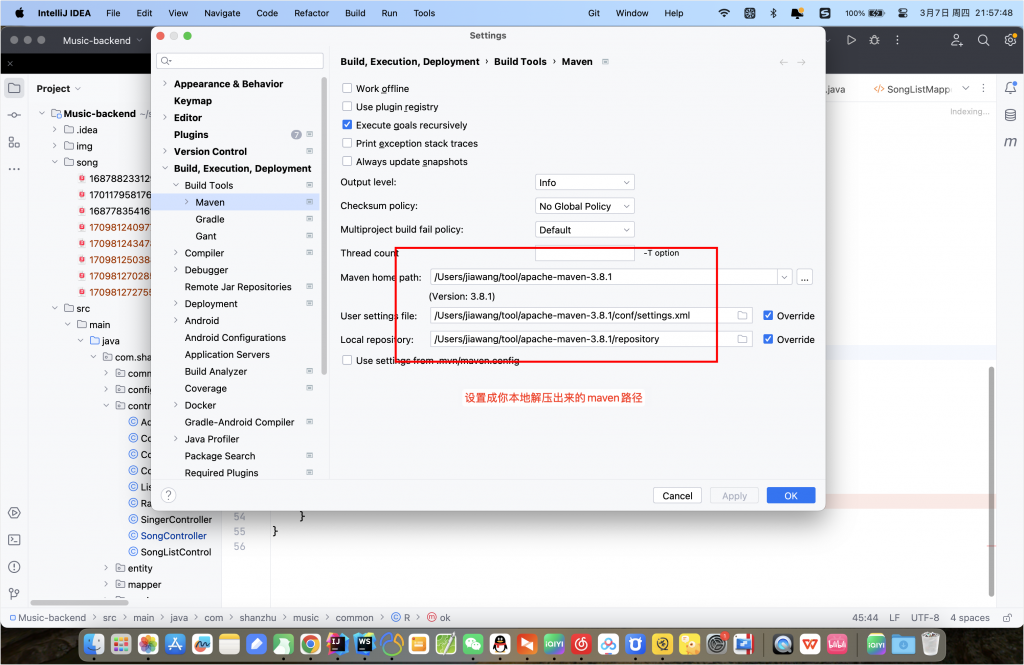Open the Refactor menu

pos(311,13)
